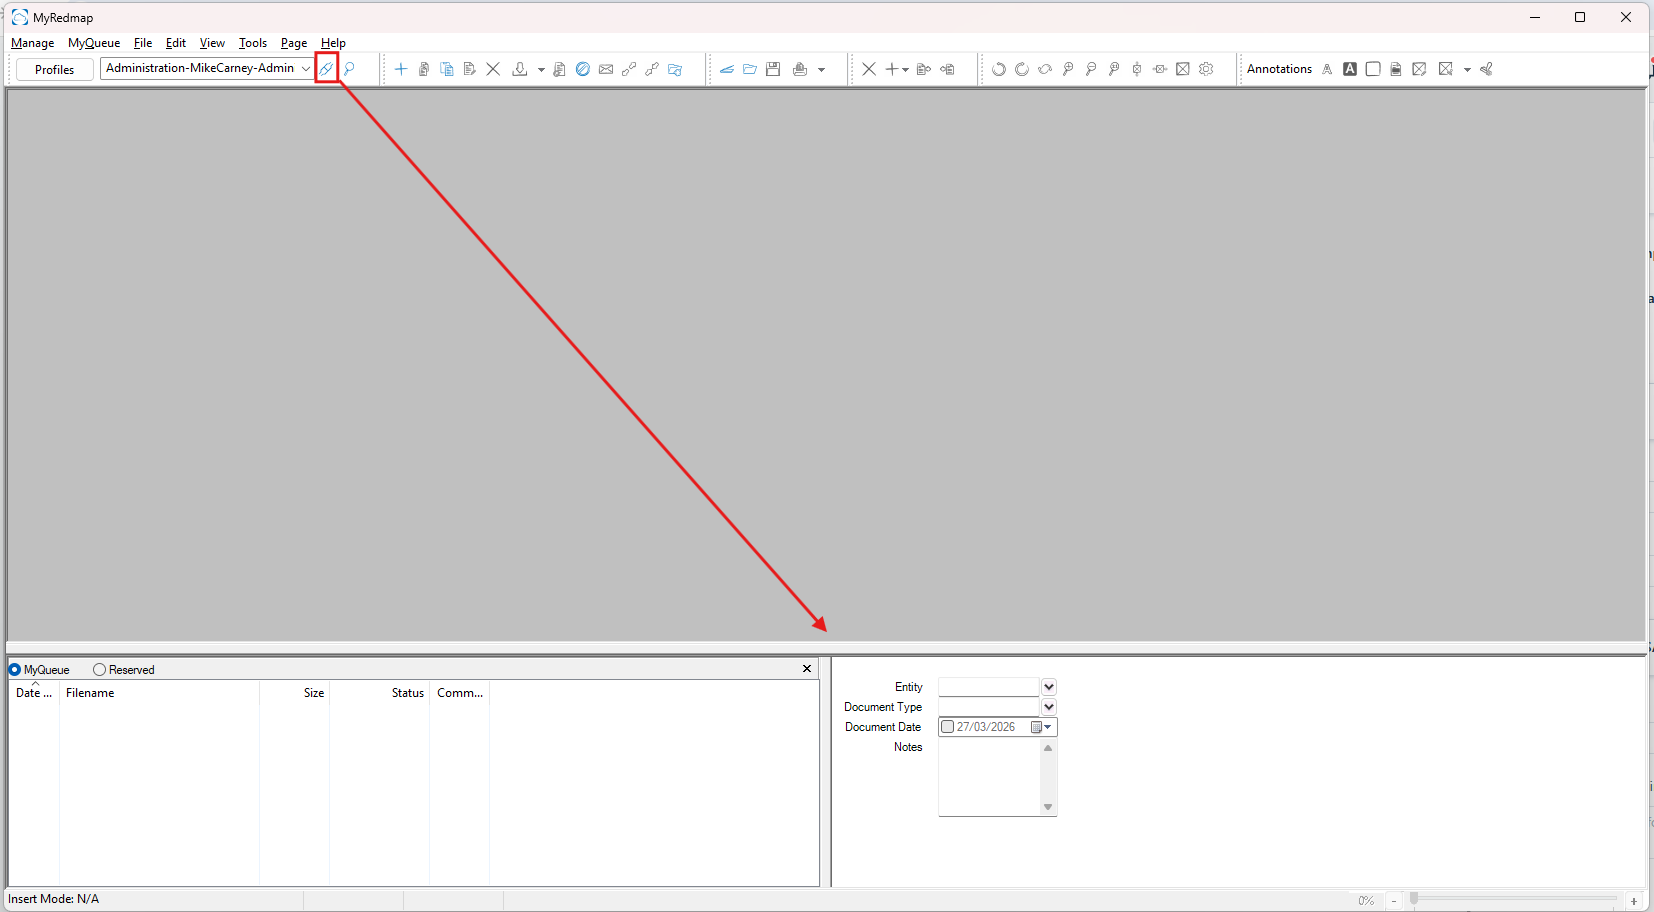This screenshot has width=1654, height=912.
Task: Open the dropdown arrow beside the download icon
Action: click(x=541, y=70)
